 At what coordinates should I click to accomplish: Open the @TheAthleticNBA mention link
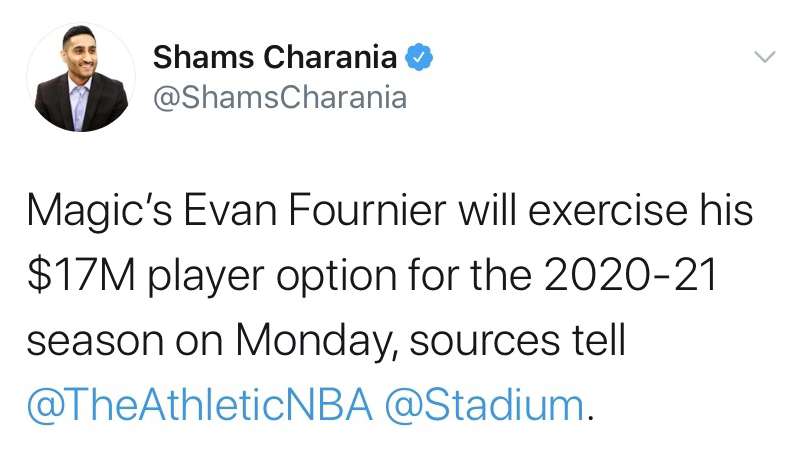click(200, 405)
